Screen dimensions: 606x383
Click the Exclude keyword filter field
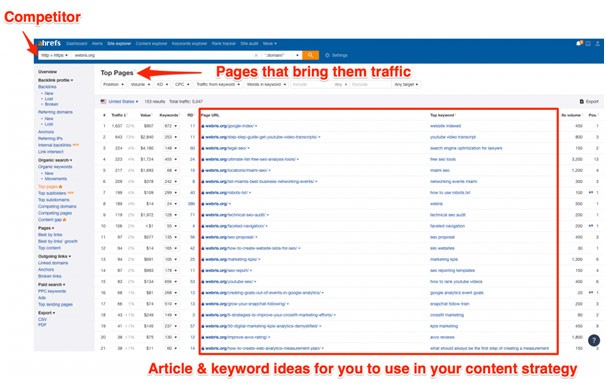point(370,84)
